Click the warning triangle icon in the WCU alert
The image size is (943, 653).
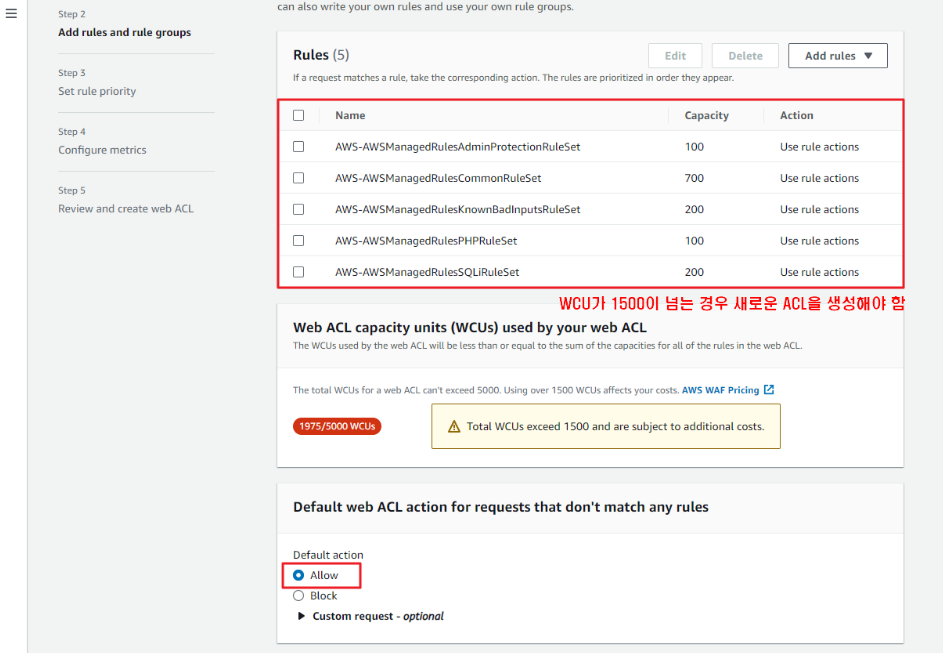click(454, 426)
